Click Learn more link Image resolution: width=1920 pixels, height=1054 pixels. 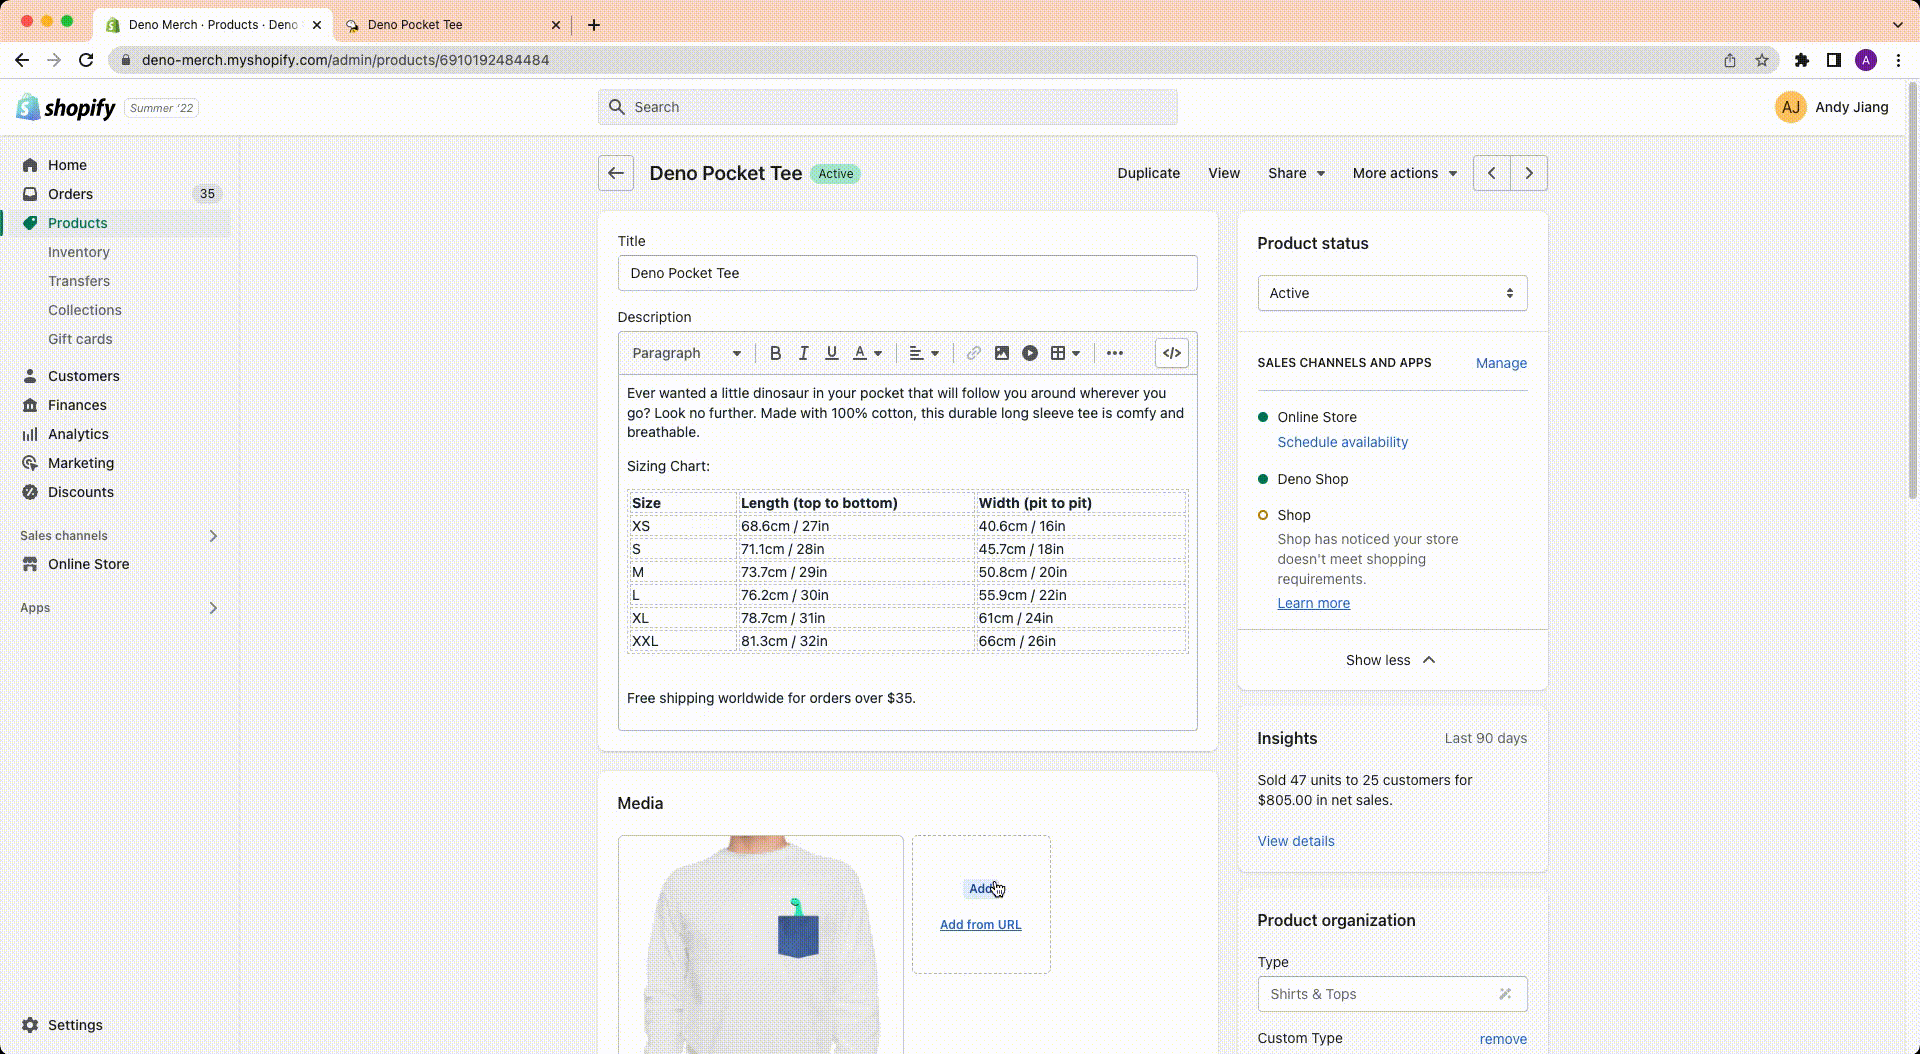pos(1313,603)
